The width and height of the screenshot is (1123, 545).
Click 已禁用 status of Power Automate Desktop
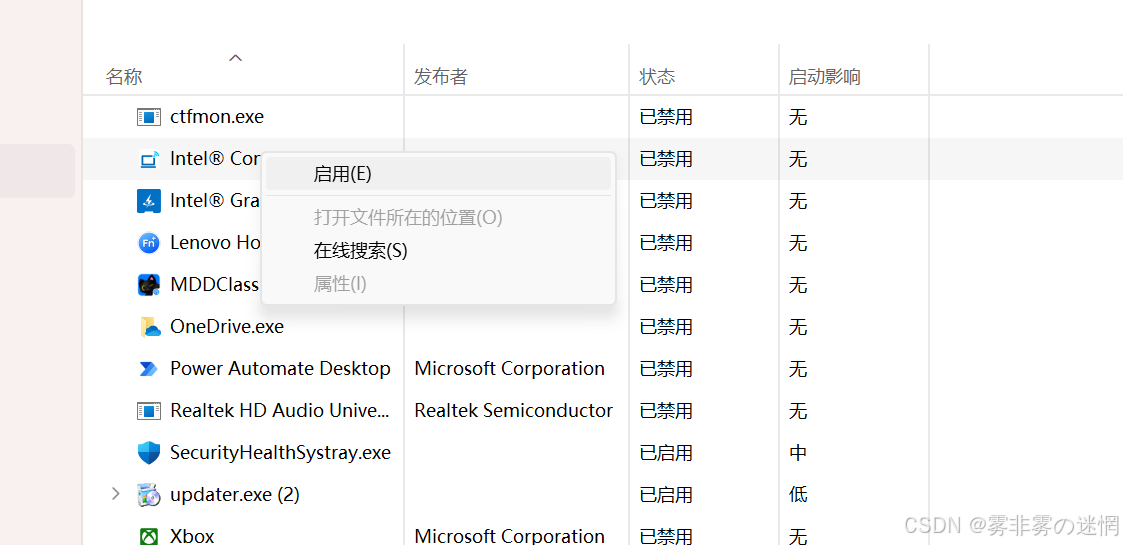666,369
